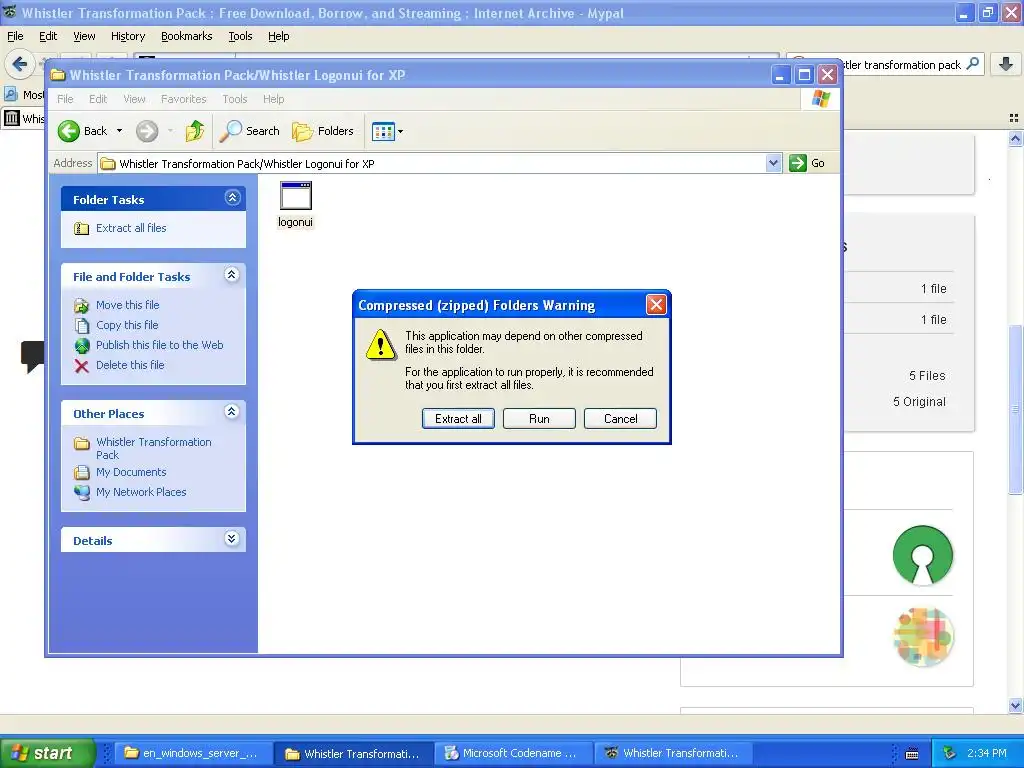This screenshot has width=1024, height=768.
Task: Click the Extract all files zipped-folder icon
Action: [82, 228]
